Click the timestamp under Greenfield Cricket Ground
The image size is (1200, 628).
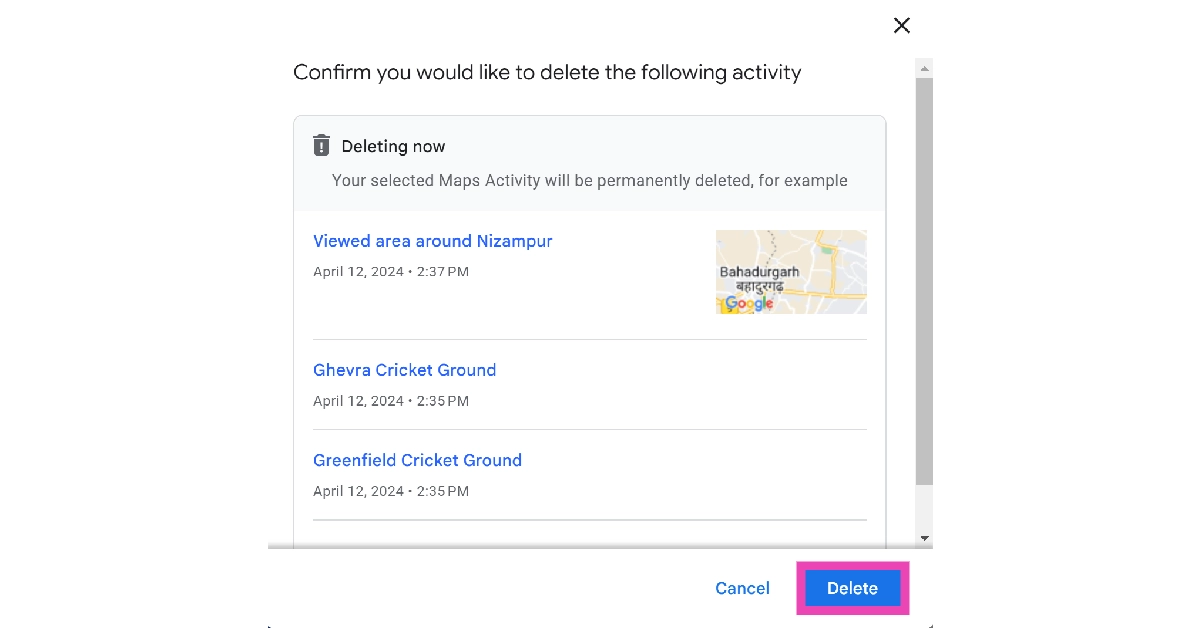coord(391,491)
